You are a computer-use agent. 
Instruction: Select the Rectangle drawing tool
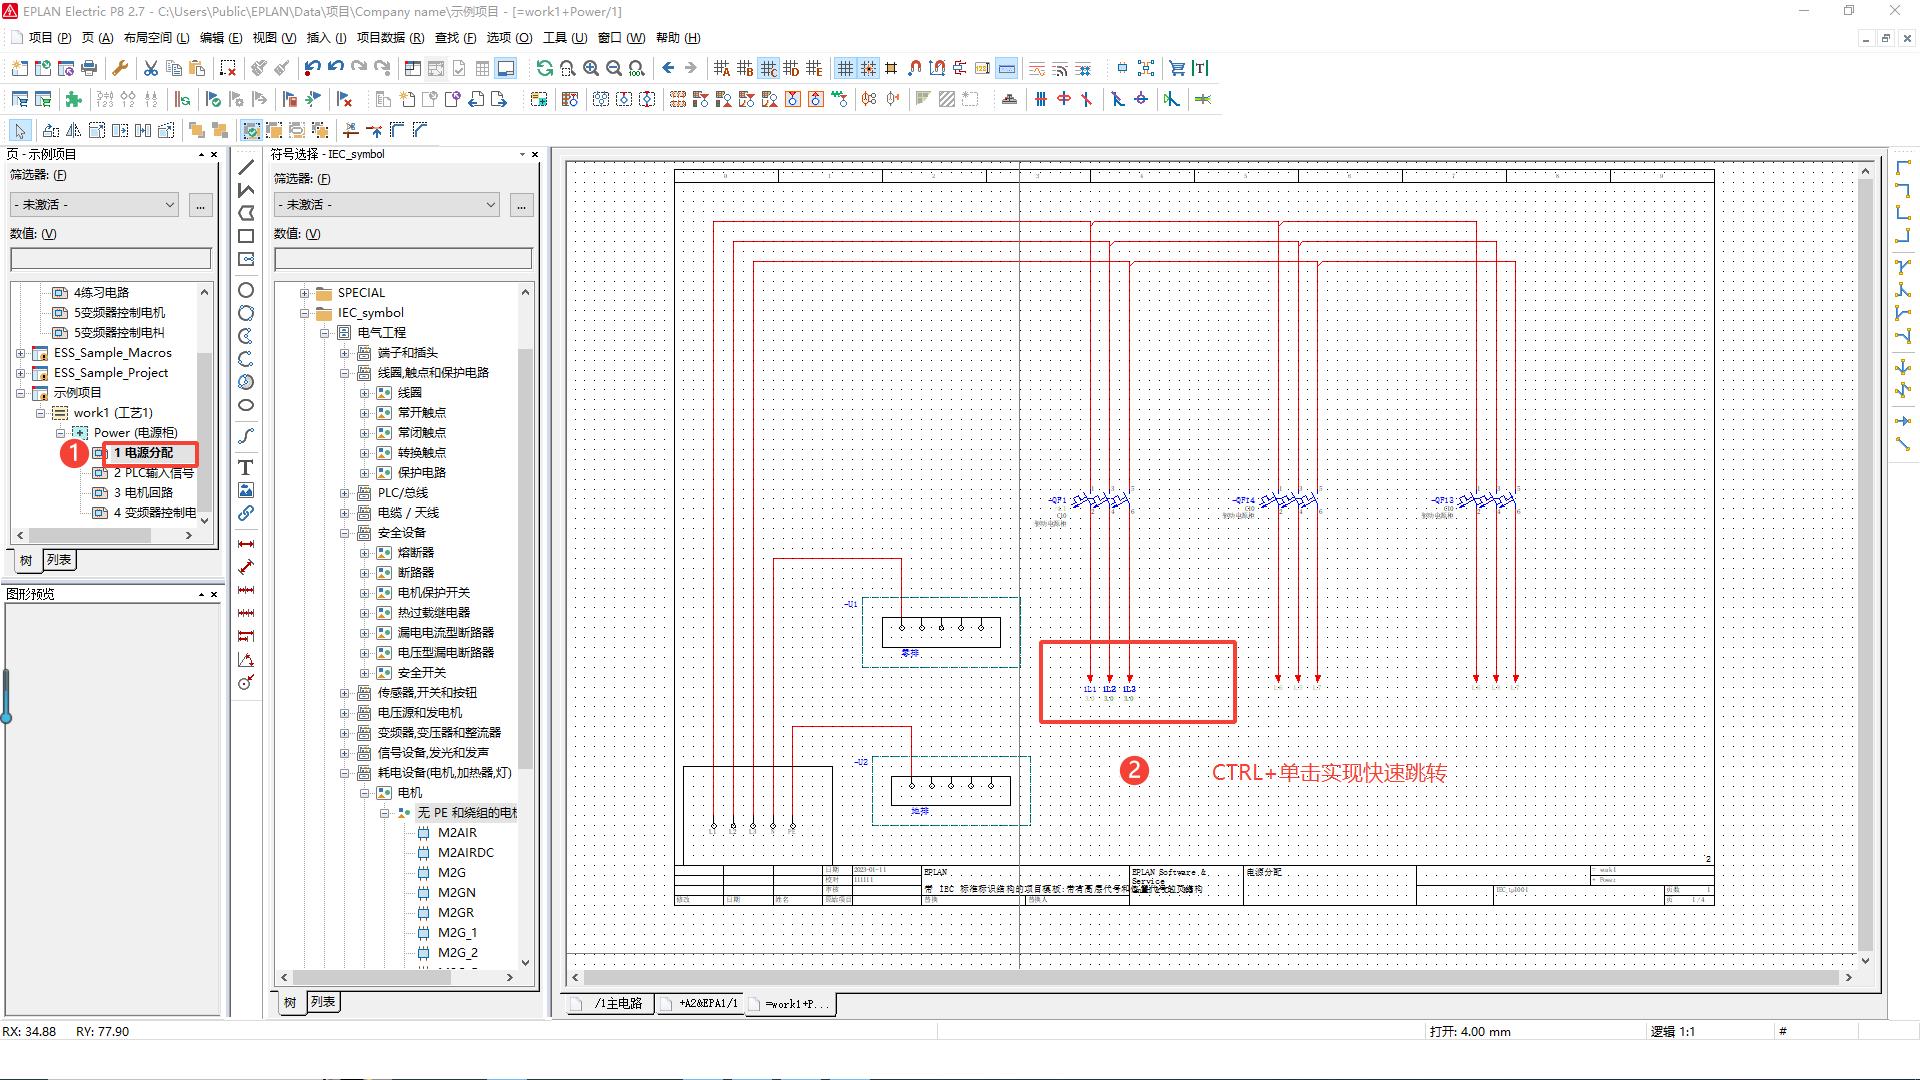(245, 236)
